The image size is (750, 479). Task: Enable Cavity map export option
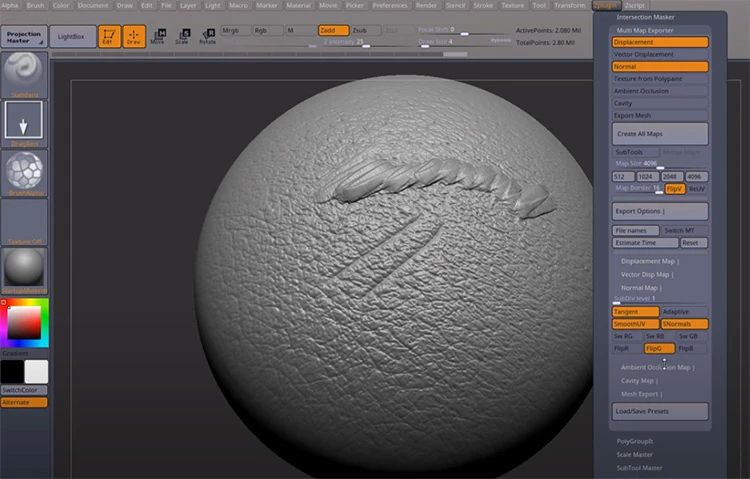click(660, 103)
